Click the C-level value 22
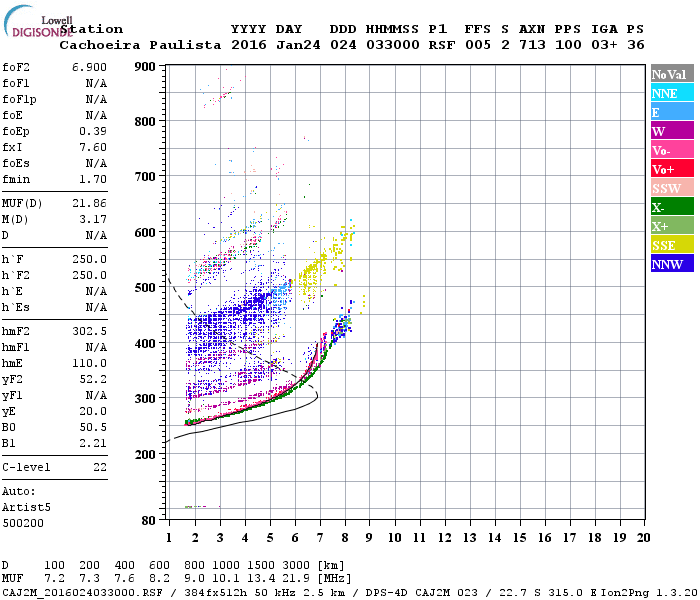 click(x=100, y=467)
